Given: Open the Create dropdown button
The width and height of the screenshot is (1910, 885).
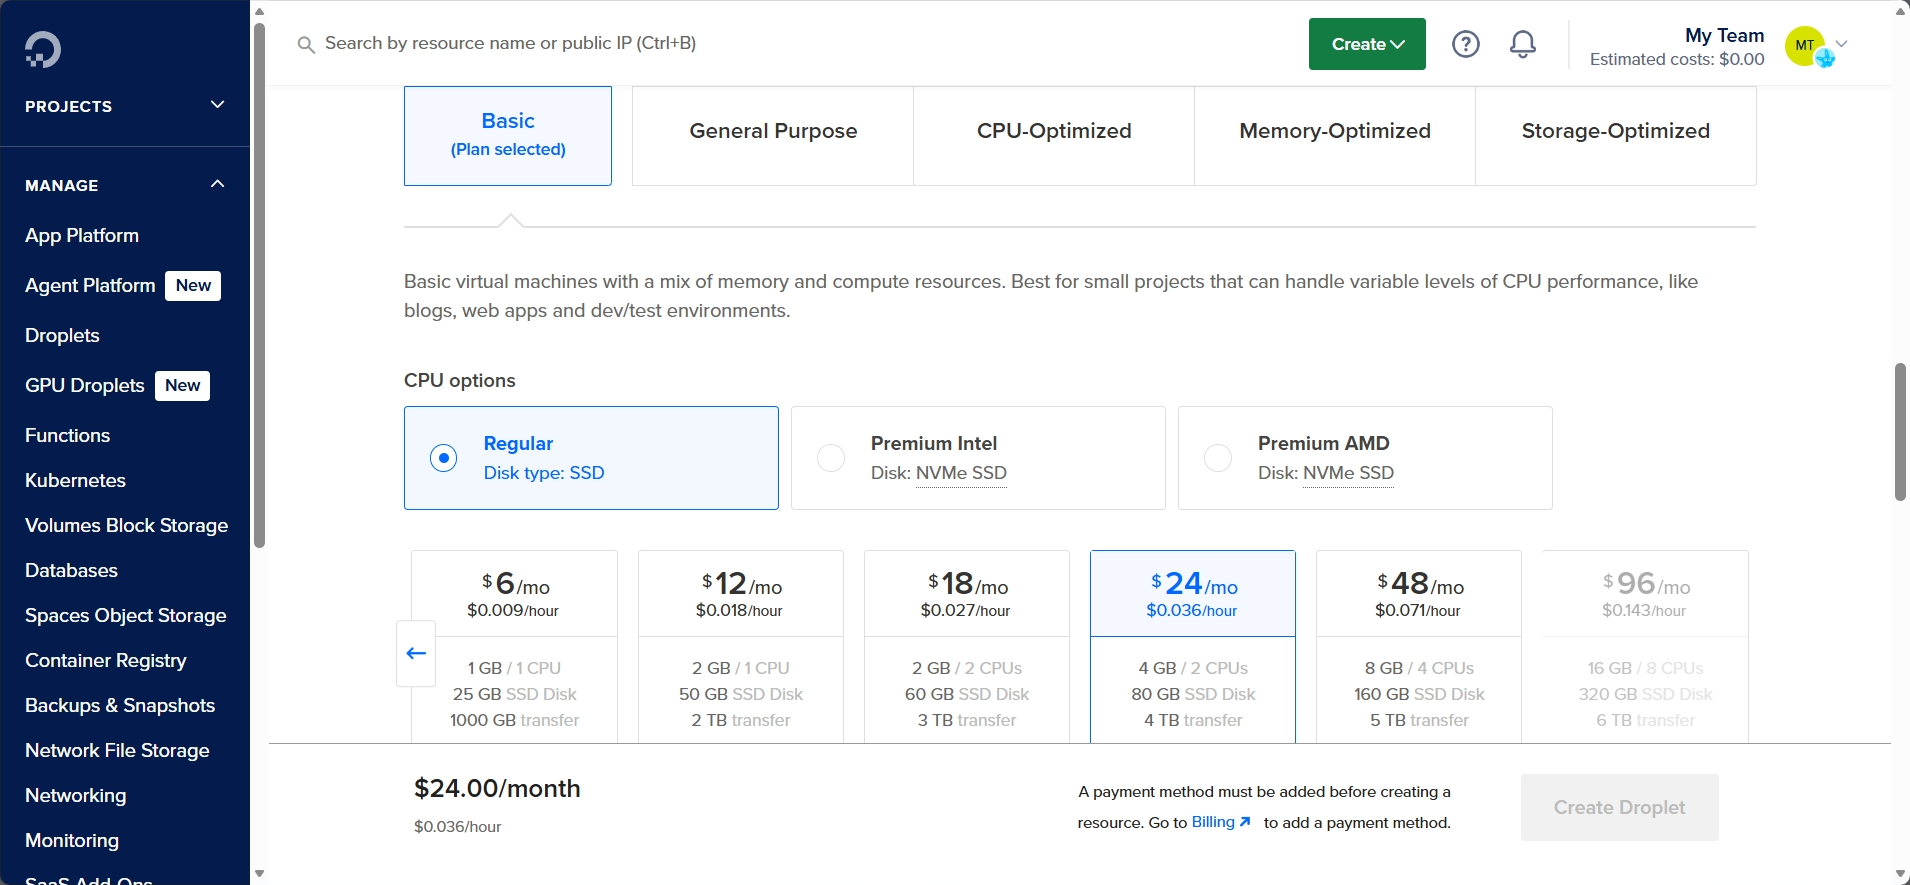Looking at the screenshot, I should 1367,44.
